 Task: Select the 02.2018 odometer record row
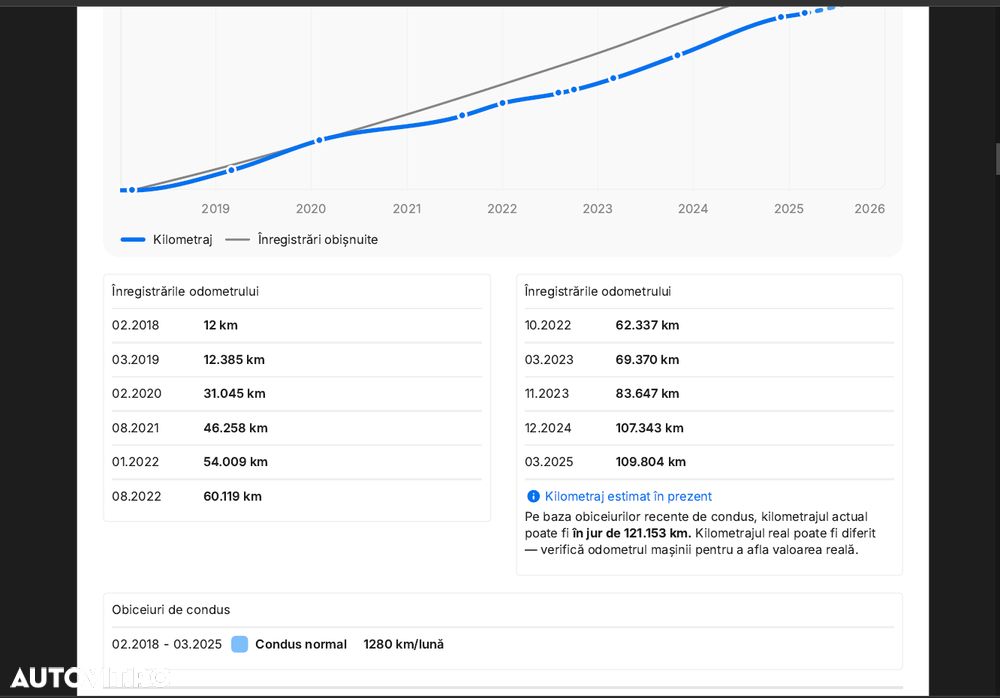tap(296, 325)
